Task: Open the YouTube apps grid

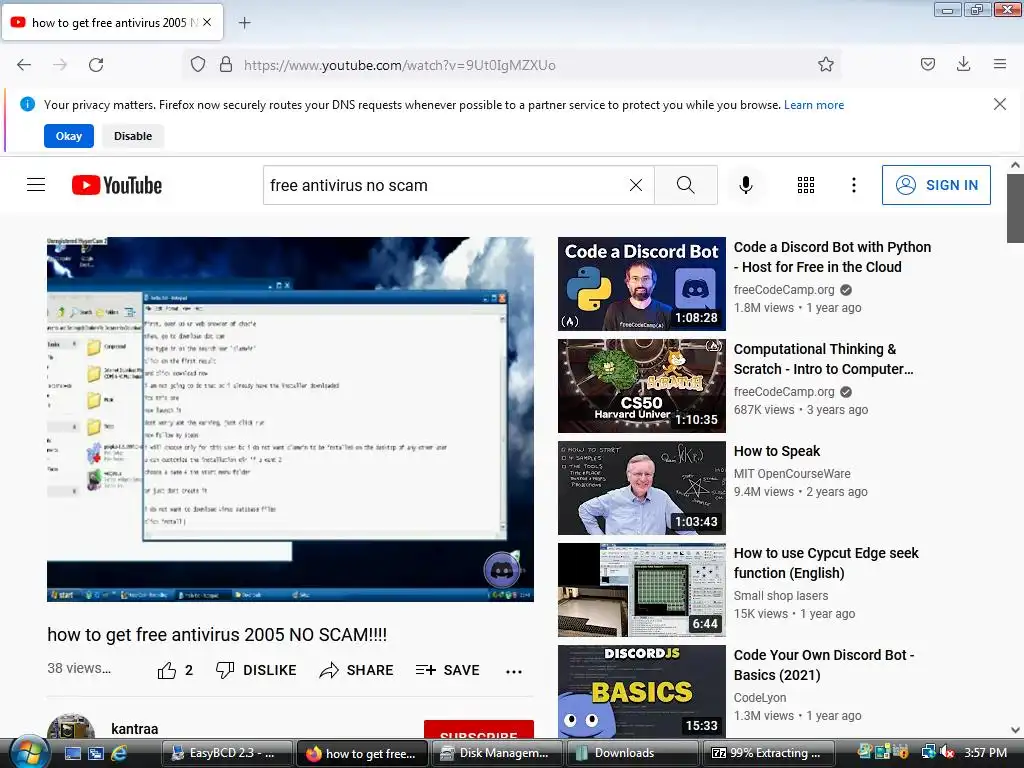Action: coord(806,185)
